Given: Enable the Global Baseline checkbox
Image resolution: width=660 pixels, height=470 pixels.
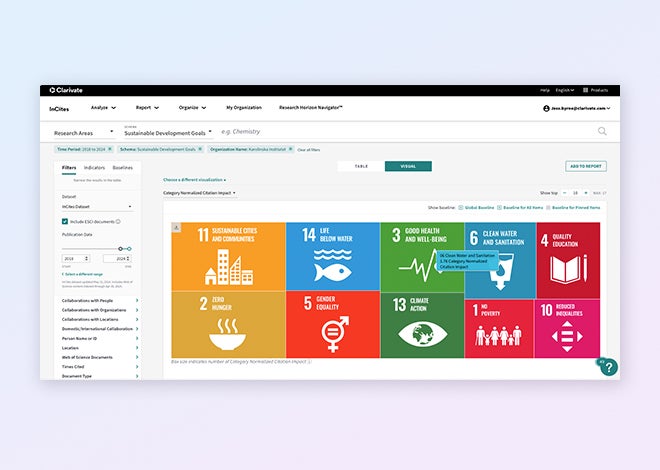Looking at the screenshot, I should (x=462, y=207).
